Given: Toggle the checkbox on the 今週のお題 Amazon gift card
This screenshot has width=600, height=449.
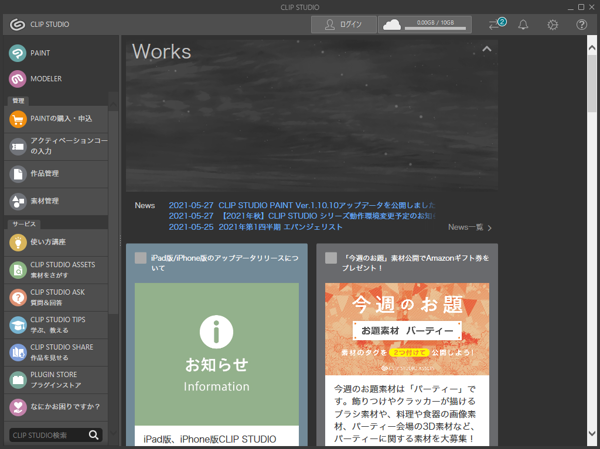Looking at the screenshot, I should (331, 258).
